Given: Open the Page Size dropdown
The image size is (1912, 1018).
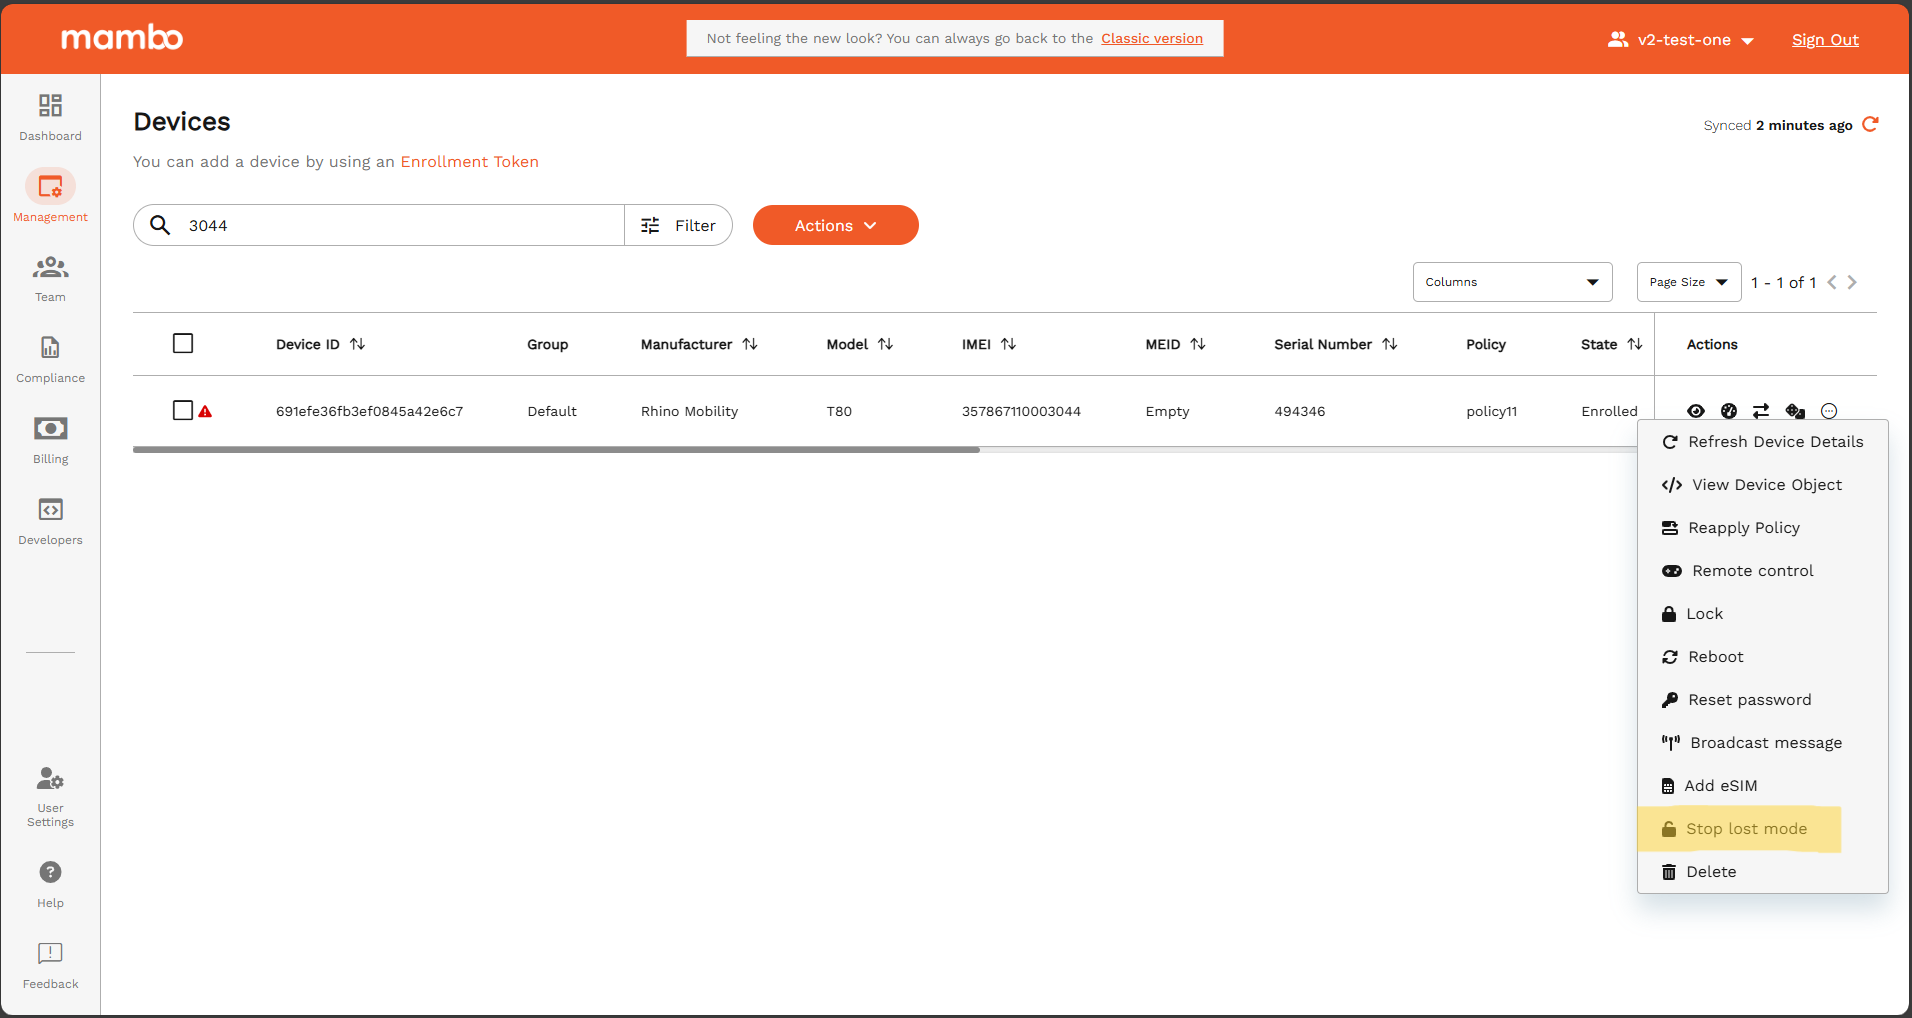Looking at the screenshot, I should pos(1688,282).
